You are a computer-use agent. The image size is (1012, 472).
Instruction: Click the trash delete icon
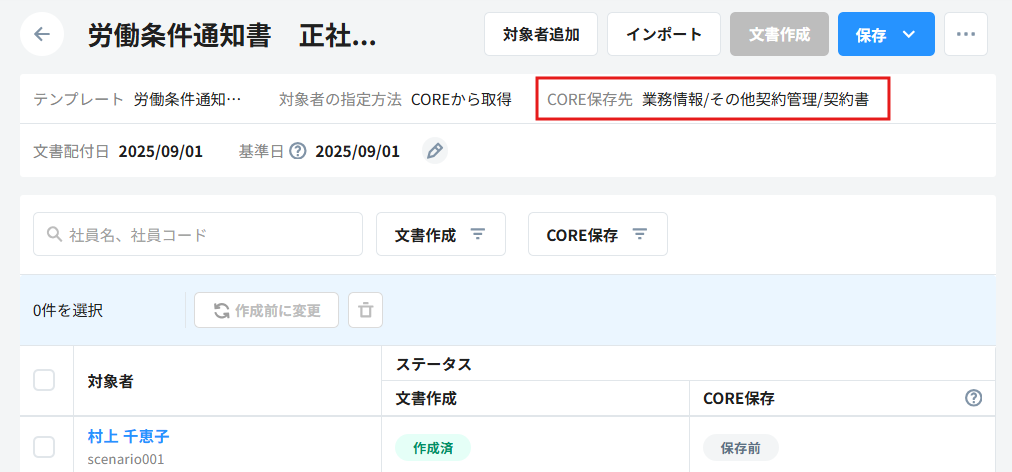click(x=365, y=310)
